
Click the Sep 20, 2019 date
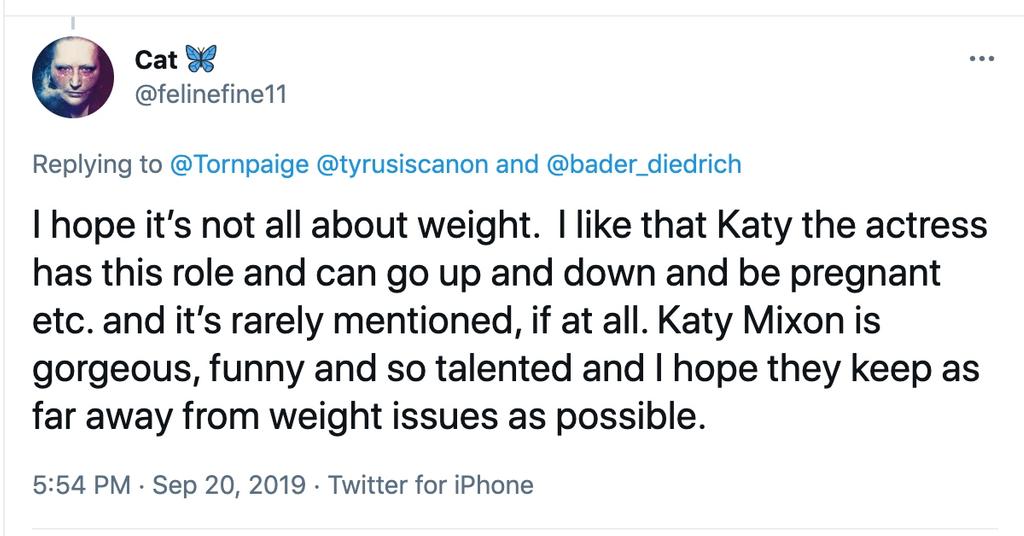228,486
